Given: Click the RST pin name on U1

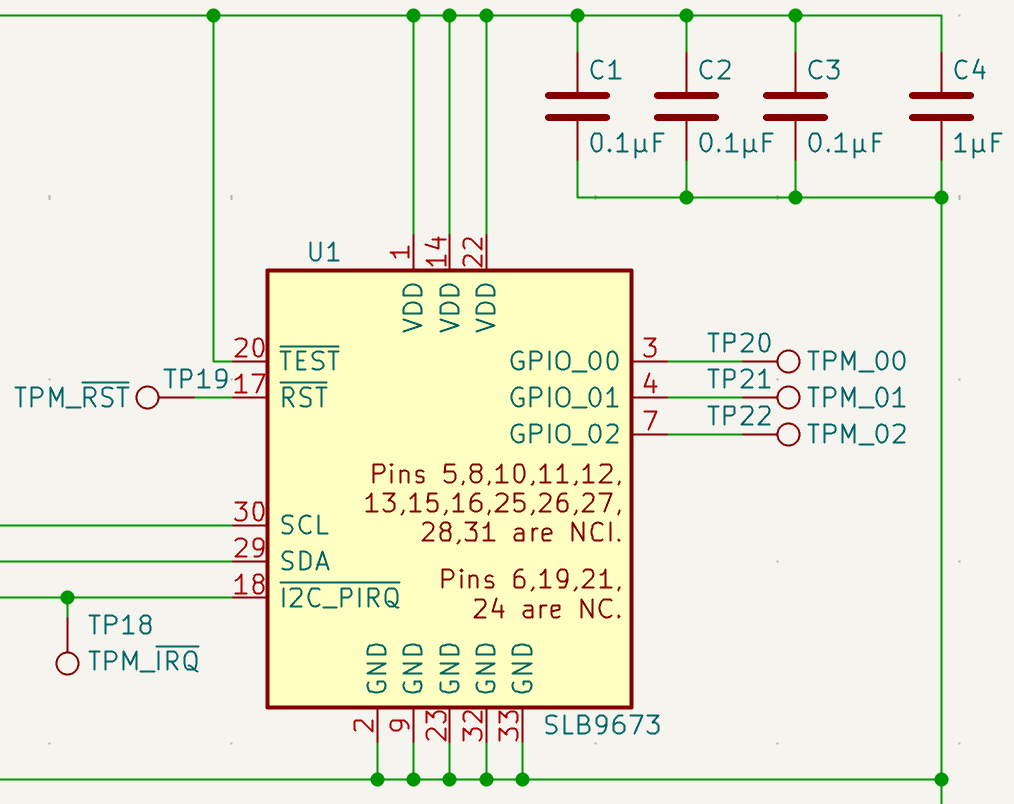Looking at the screenshot, I should click(x=304, y=395).
